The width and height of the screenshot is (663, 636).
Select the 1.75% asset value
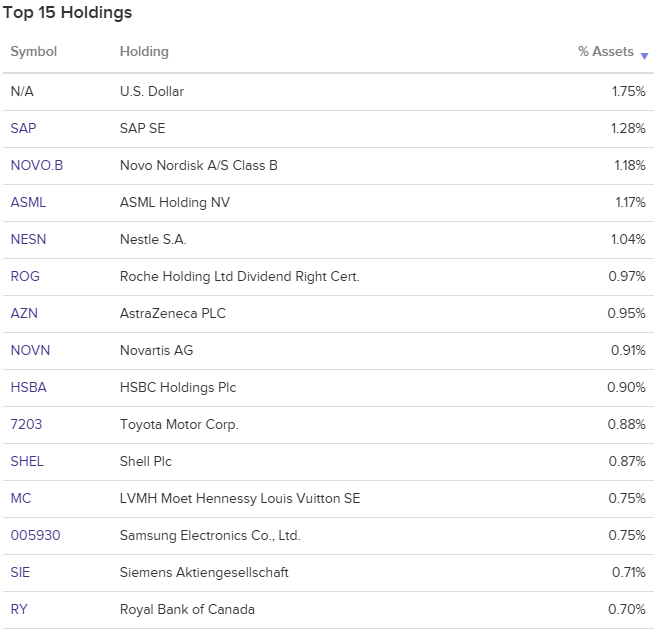(x=629, y=91)
